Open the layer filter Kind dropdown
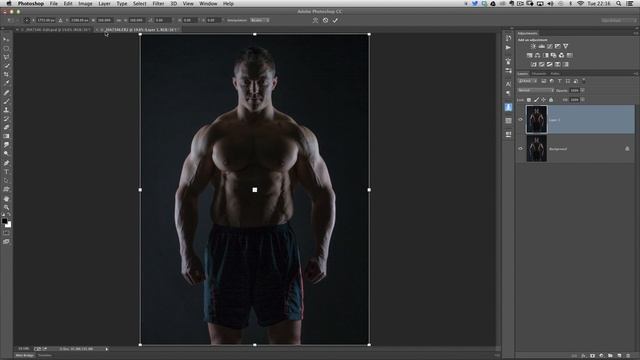The width and height of the screenshot is (640, 360). pos(528,81)
